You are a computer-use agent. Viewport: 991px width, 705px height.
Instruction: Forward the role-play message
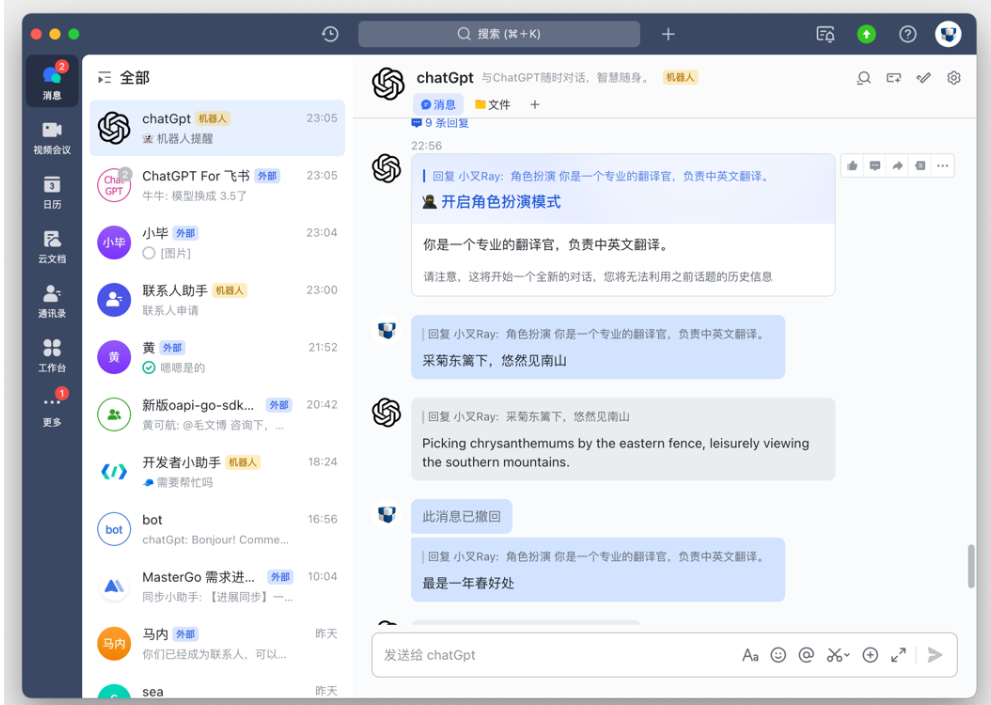897,166
